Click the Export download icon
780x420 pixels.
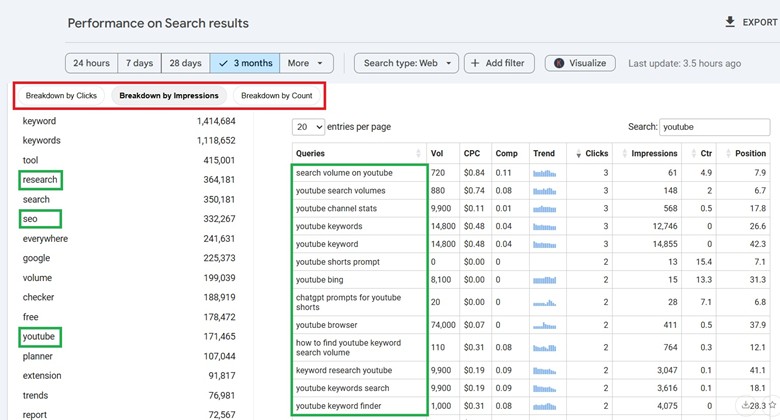730,22
